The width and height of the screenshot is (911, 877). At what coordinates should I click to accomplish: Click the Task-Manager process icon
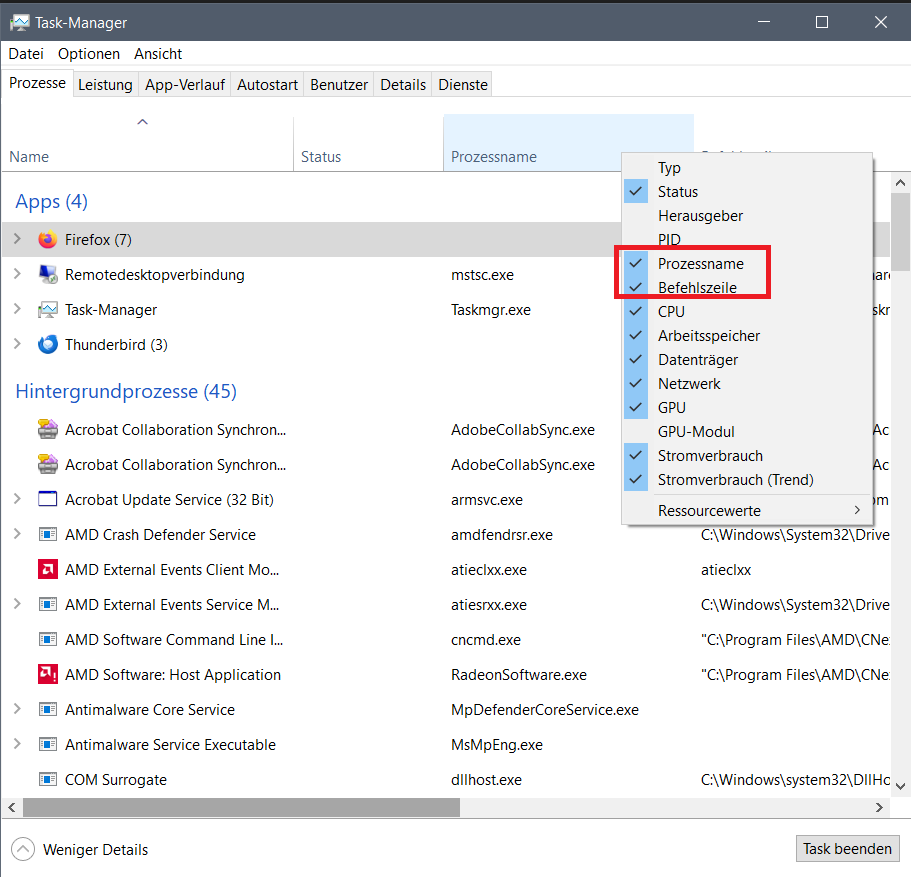[x=48, y=310]
